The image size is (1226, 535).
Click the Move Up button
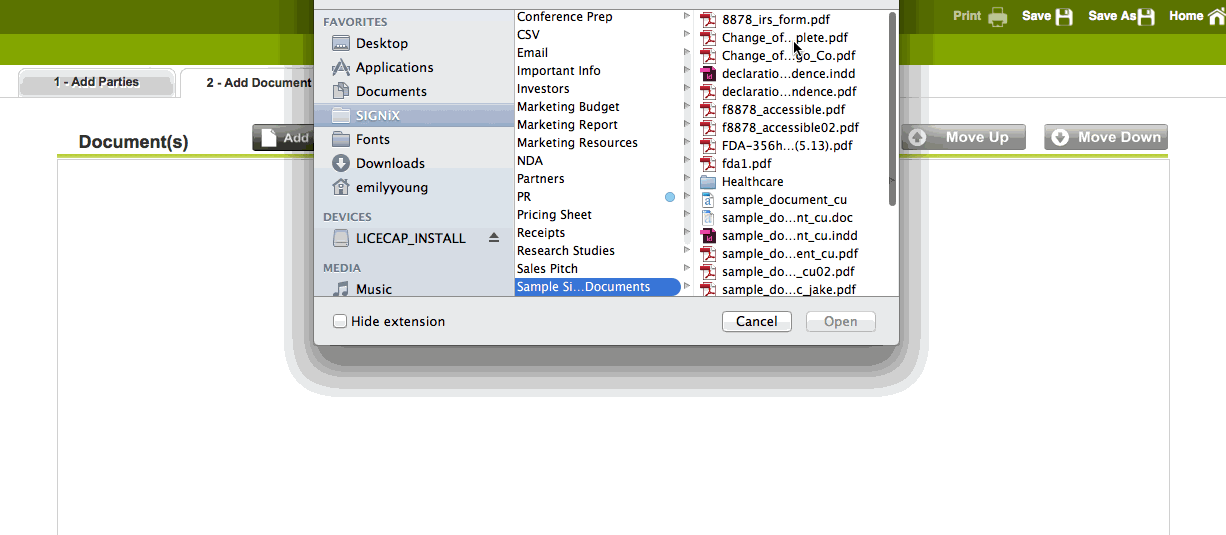click(x=963, y=137)
